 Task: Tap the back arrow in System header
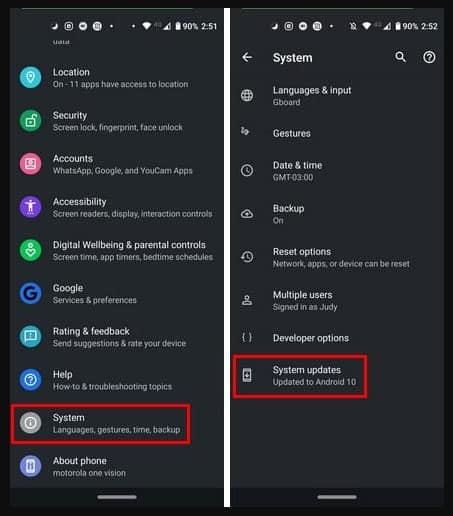coord(247,57)
